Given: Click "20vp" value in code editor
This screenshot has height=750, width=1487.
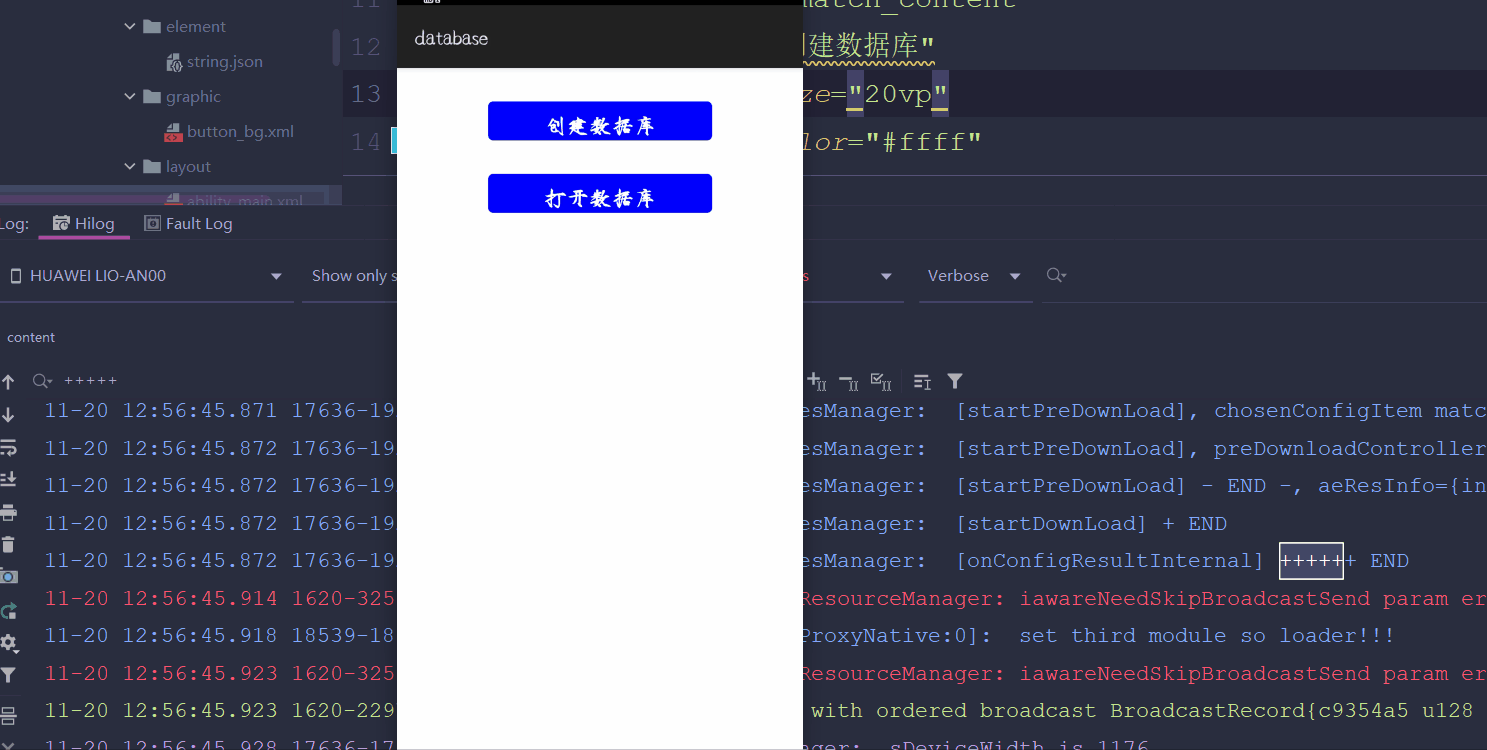Looking at the screenshot, I should [897, 94].
